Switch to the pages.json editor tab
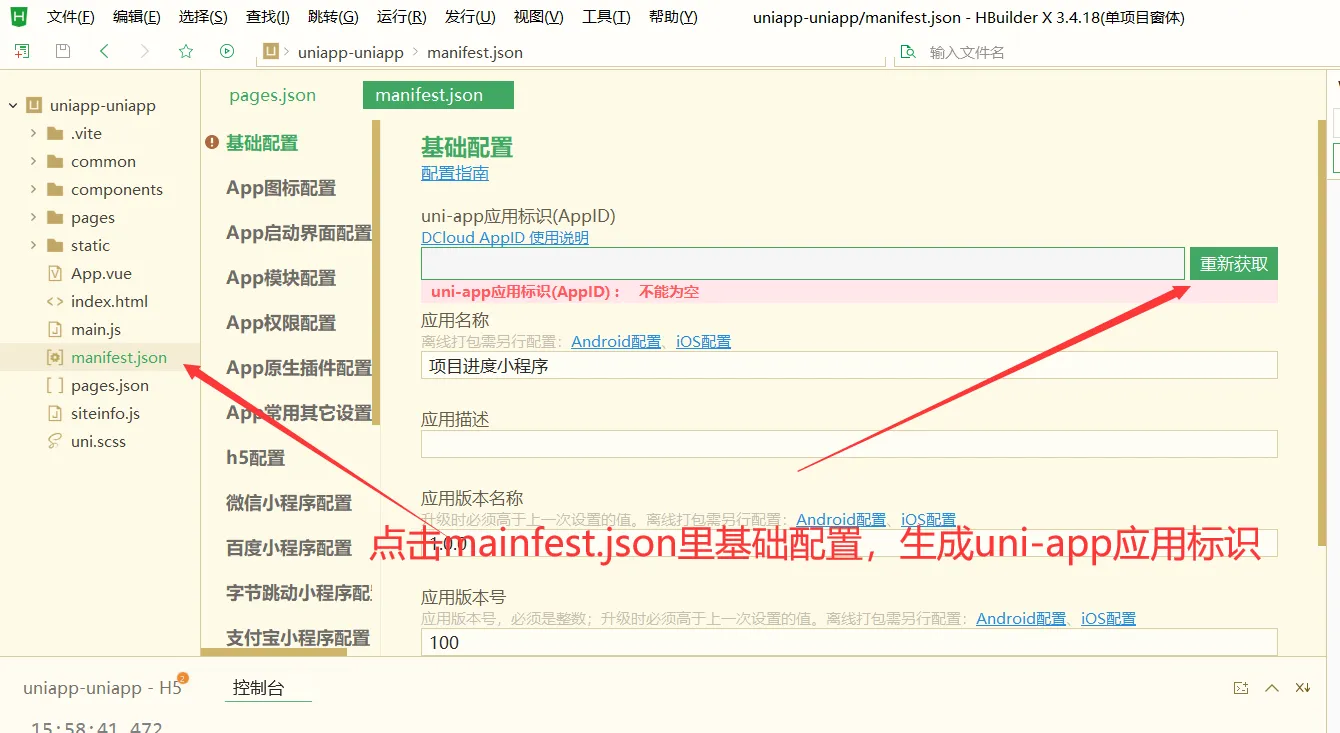Viewport: 1340px width, 733px height. [273, 96]
